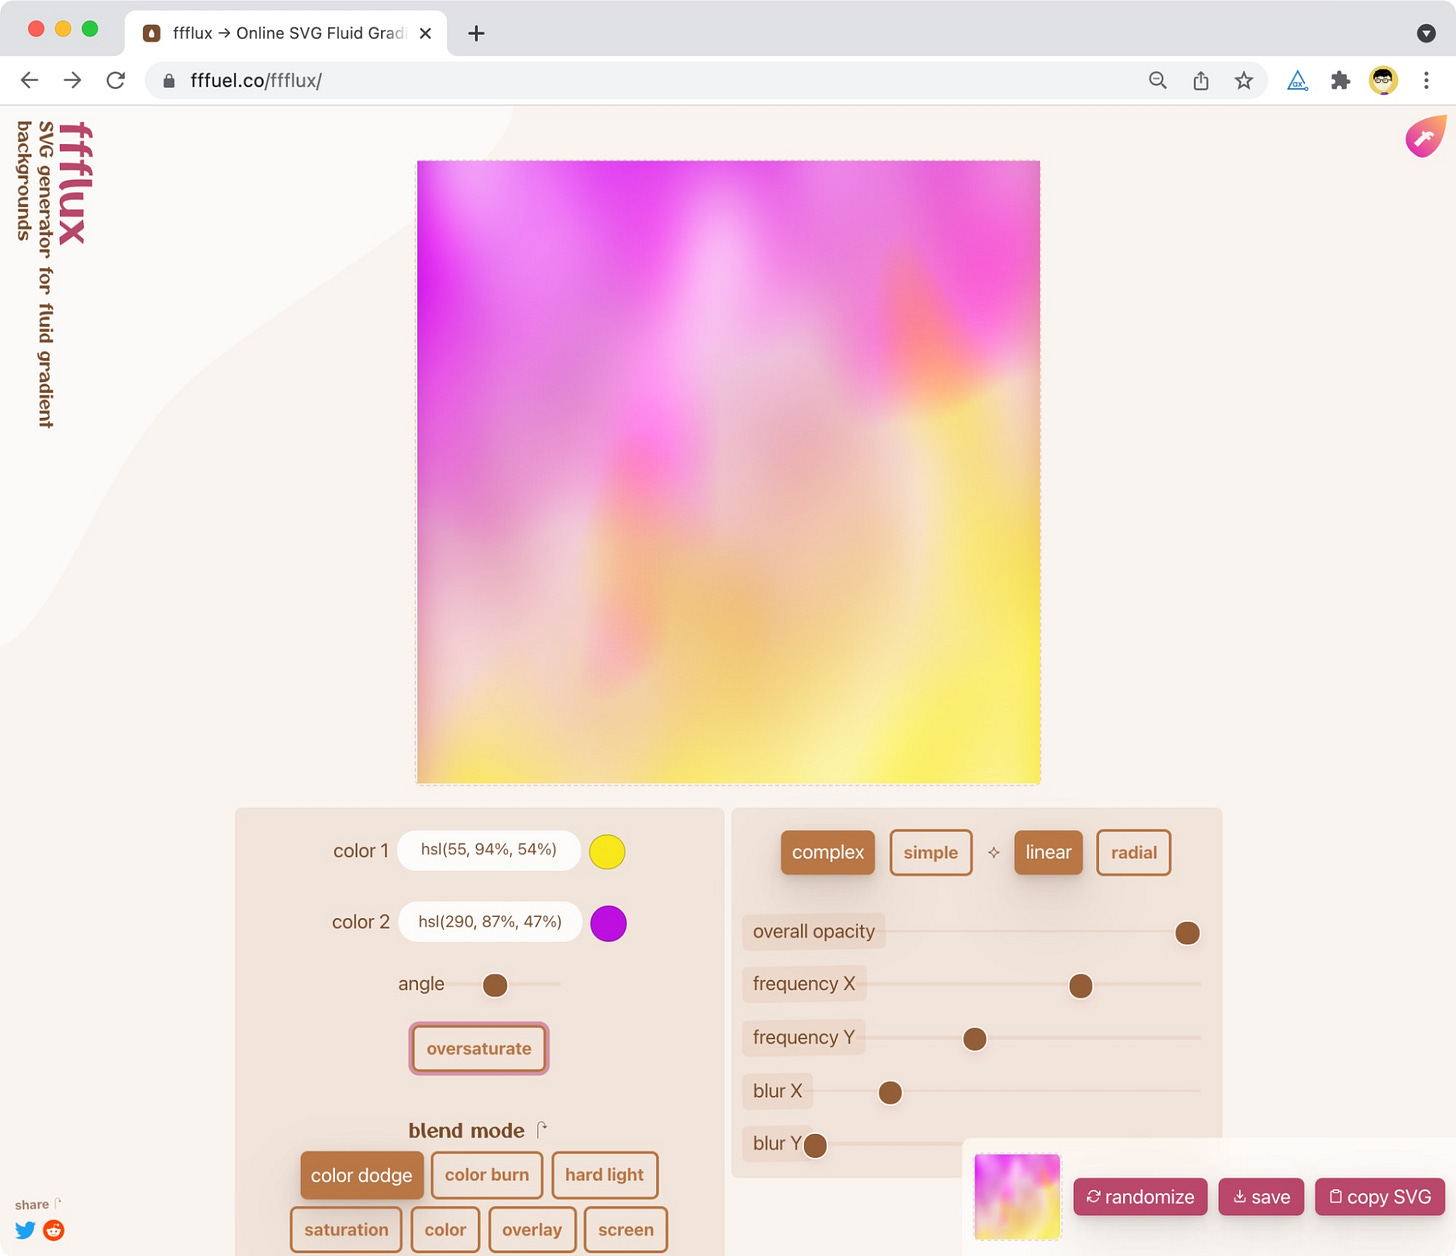Click the tab search dropdown arrow icon
1456x1256 pixels.
click(x=1426, y=33)
